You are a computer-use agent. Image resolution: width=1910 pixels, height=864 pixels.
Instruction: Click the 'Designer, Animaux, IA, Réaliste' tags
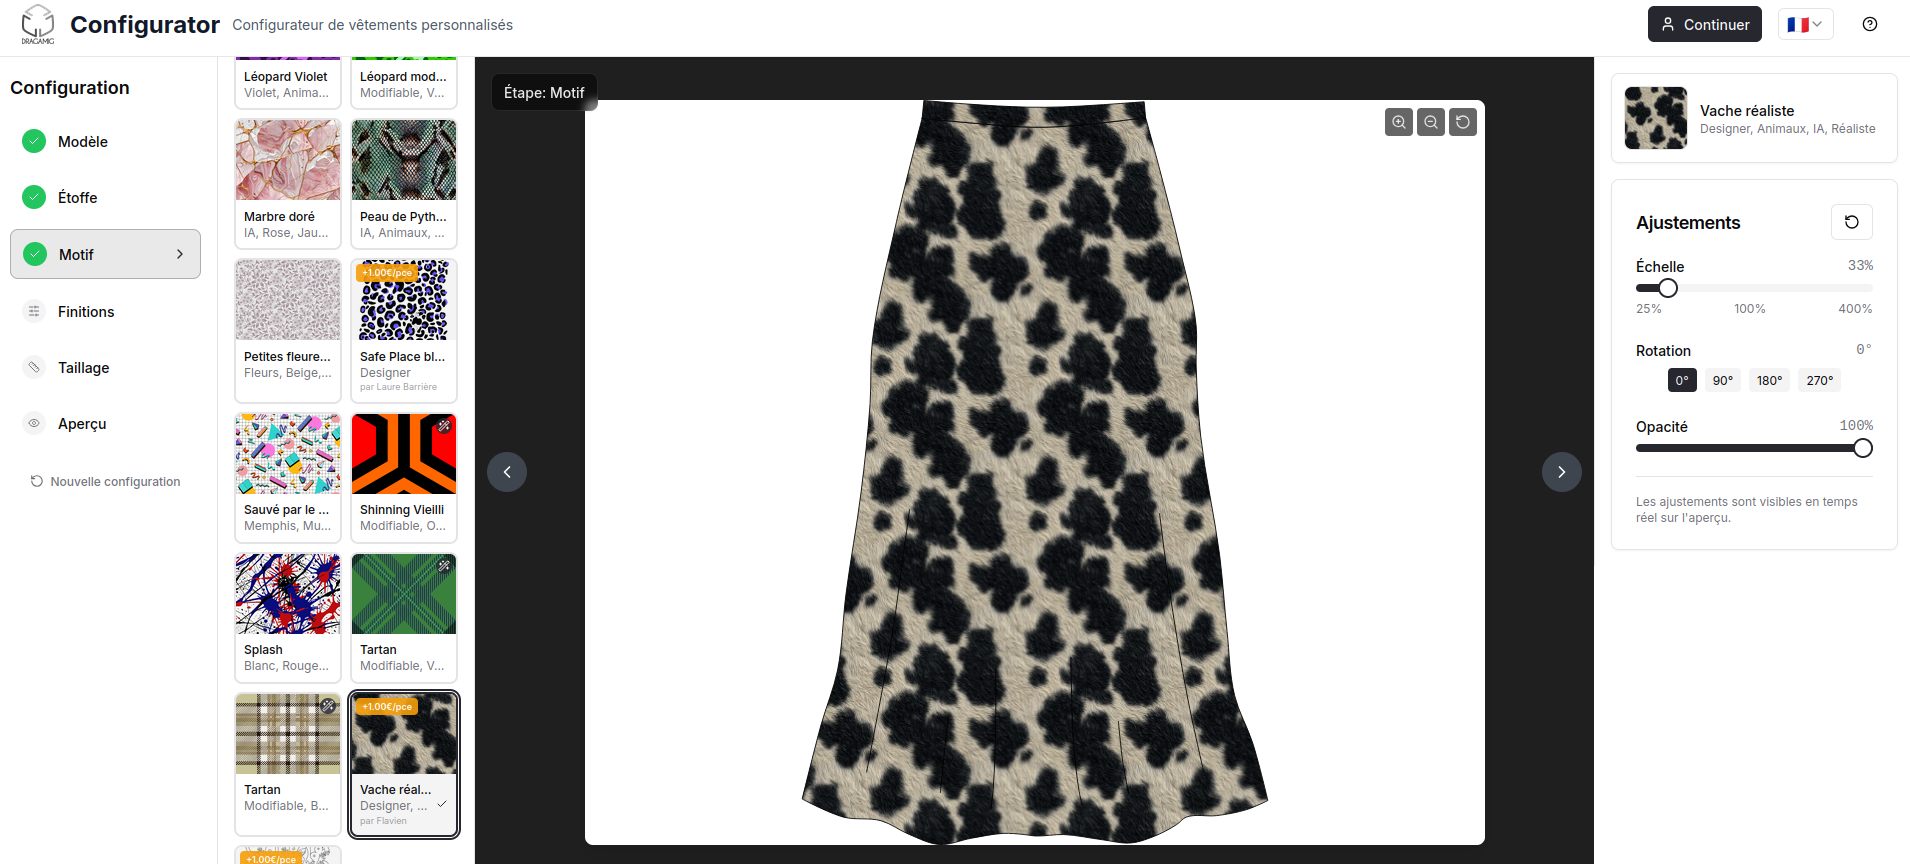pos(1788,129)
